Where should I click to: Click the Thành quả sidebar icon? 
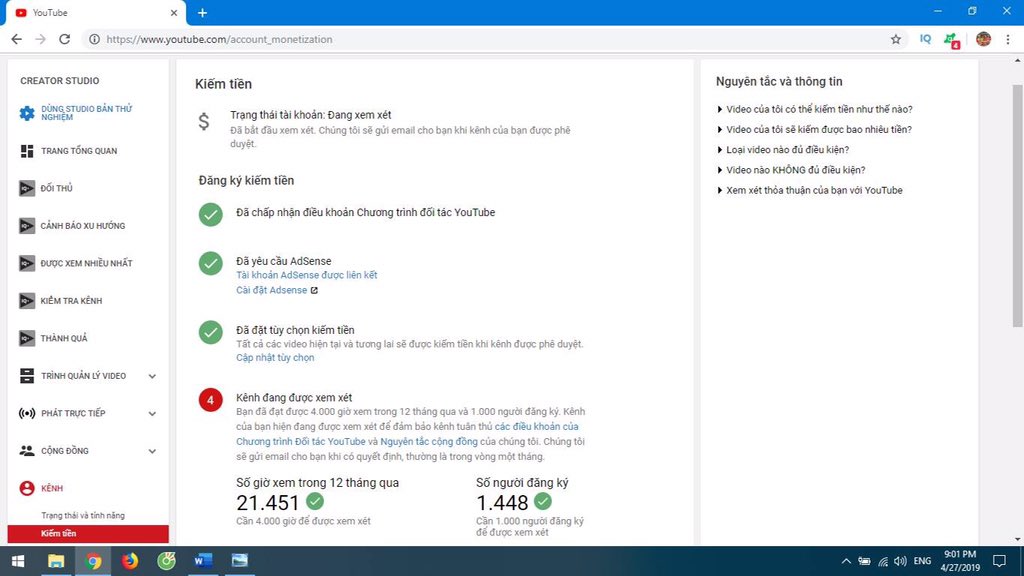tap(27, 338)
